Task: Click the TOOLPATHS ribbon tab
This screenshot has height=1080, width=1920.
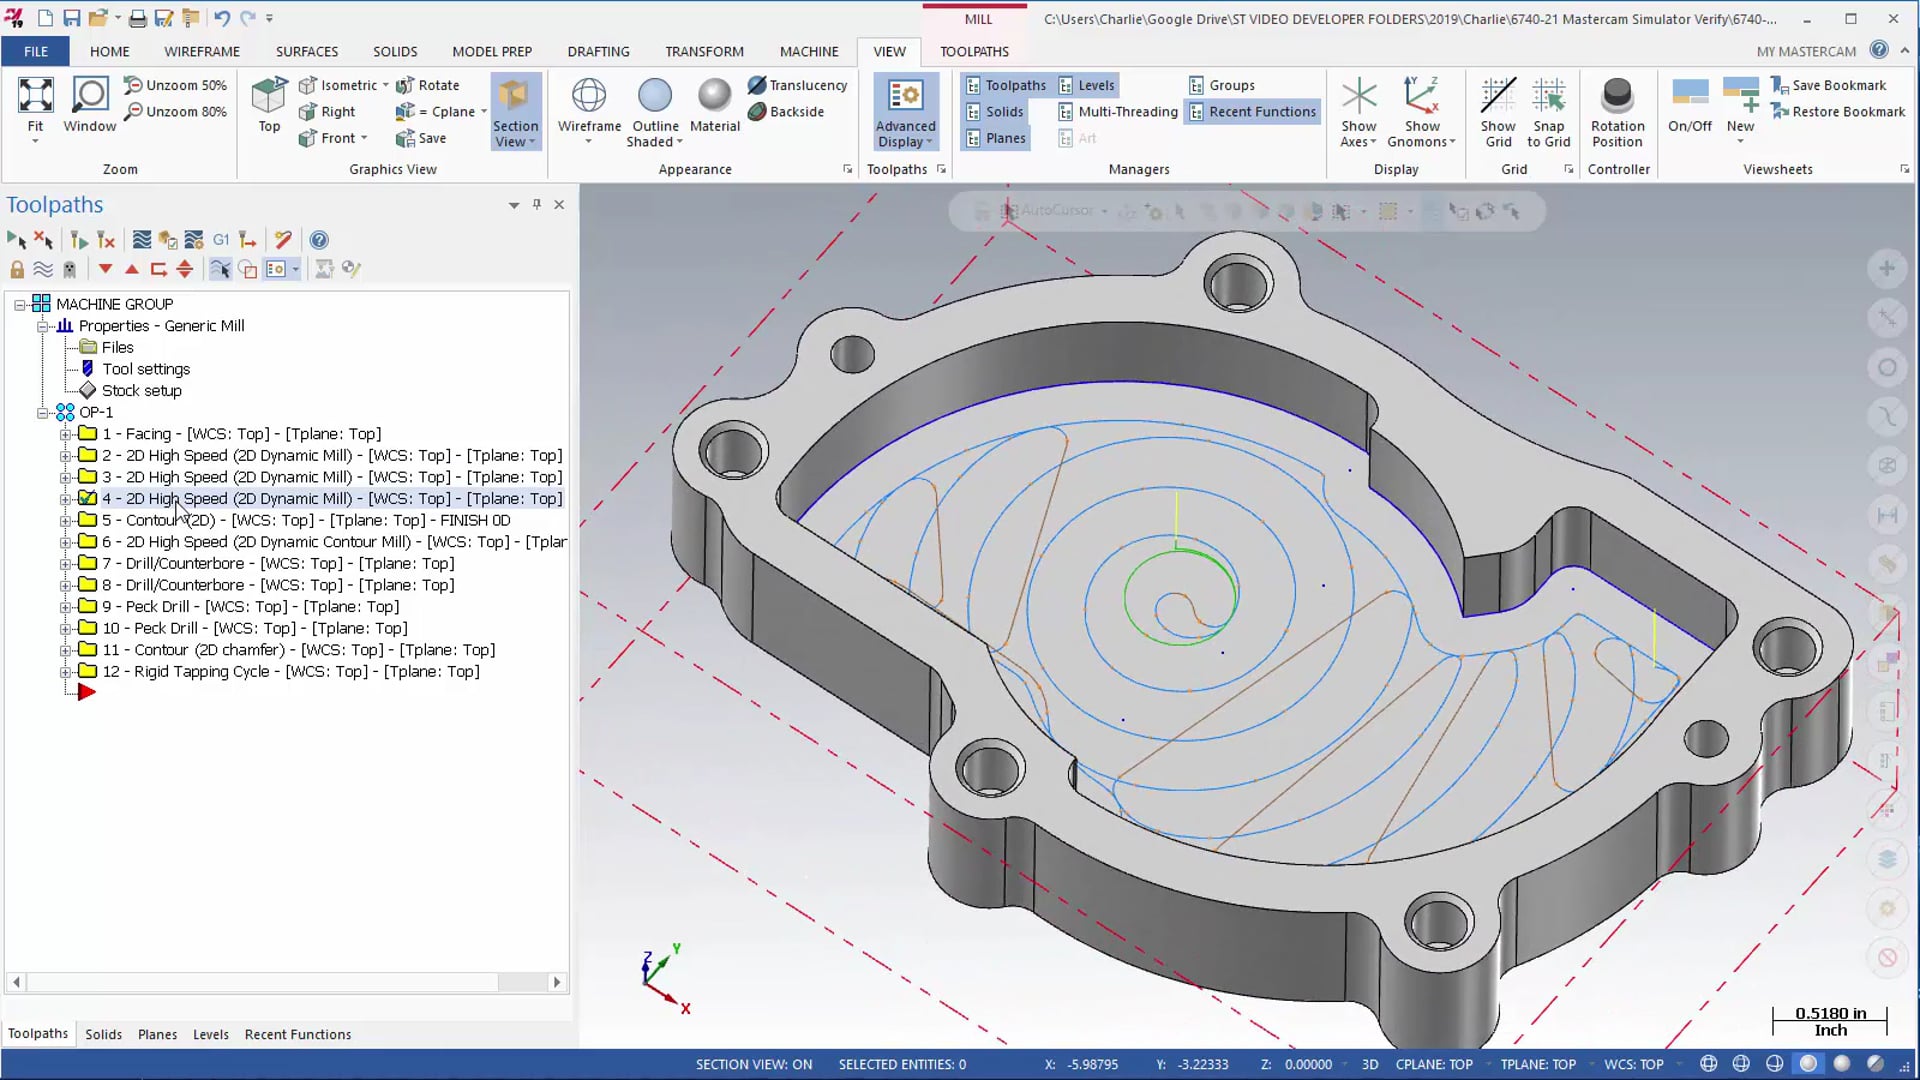Action: point(975,50)
